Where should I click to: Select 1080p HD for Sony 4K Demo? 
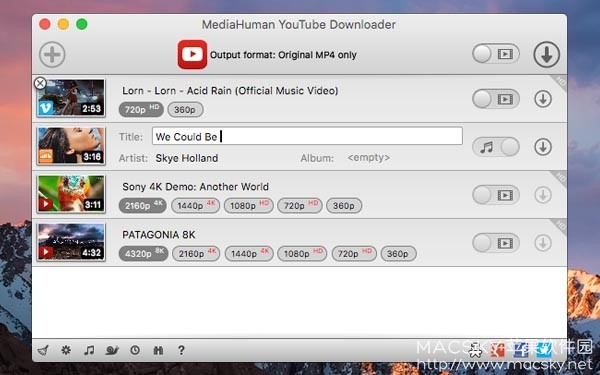(x=249, y=205)
